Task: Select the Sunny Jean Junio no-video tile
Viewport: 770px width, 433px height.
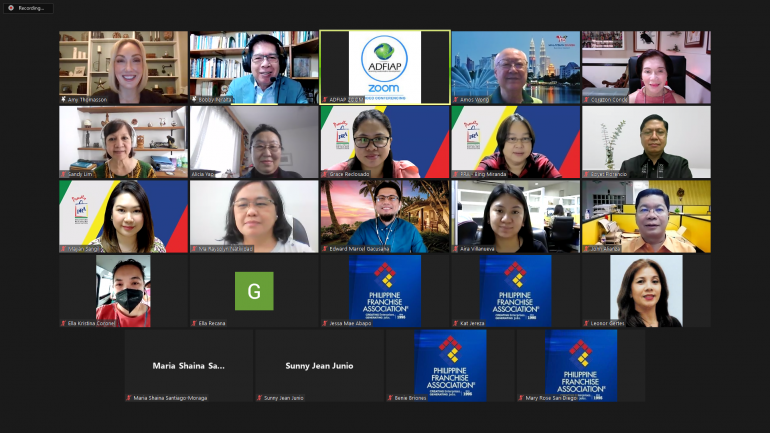Action: pyautogui.click(x=320, y=366)
